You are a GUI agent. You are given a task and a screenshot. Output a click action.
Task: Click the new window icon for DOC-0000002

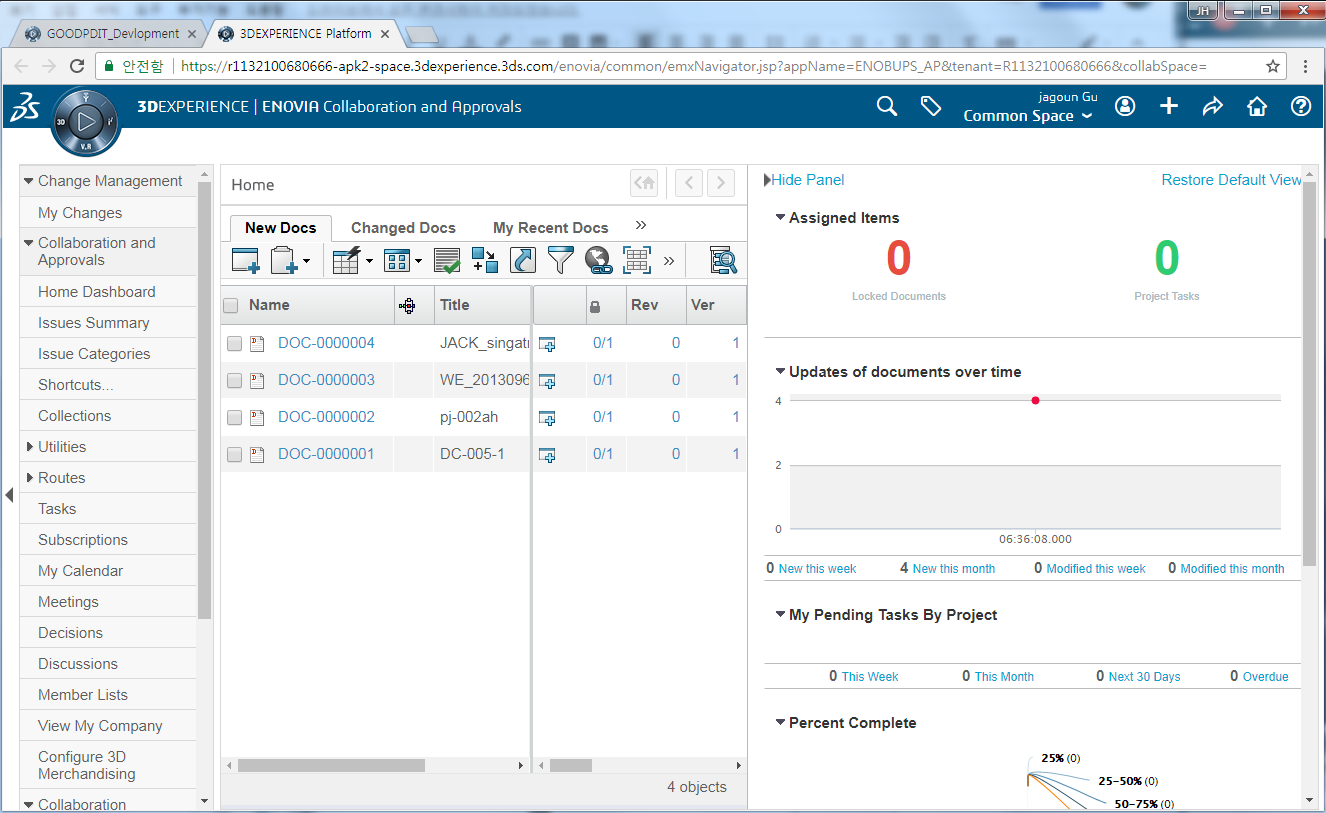[547, 418]
